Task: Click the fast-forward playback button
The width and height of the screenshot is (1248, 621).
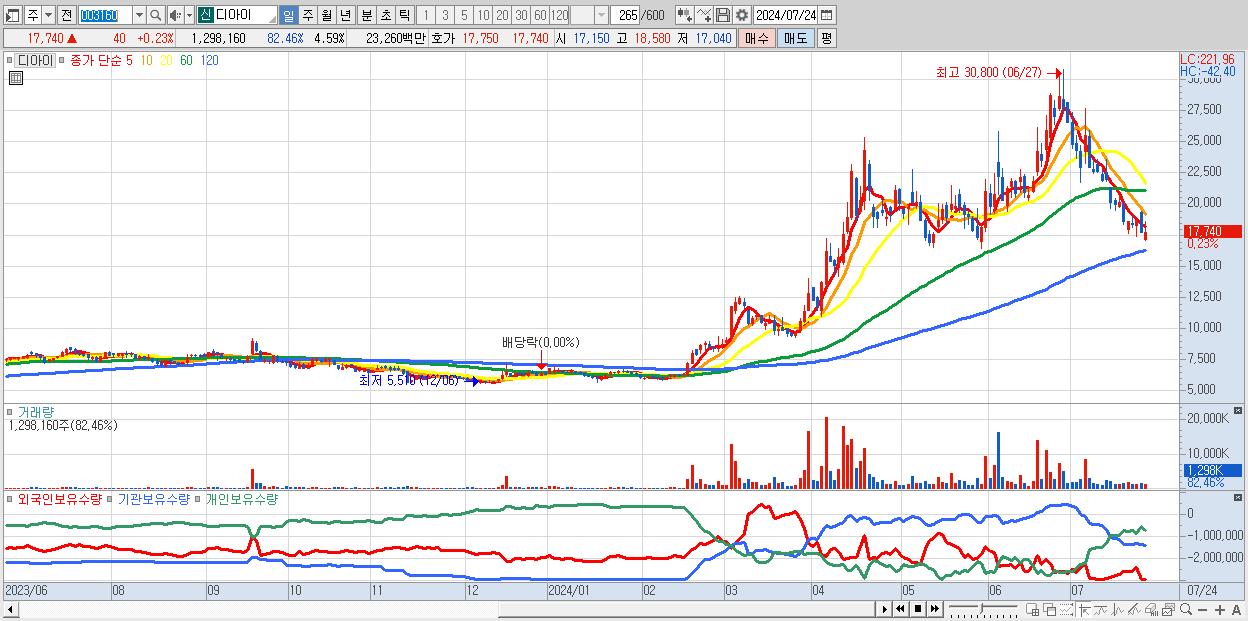Action: click(935, 609)
